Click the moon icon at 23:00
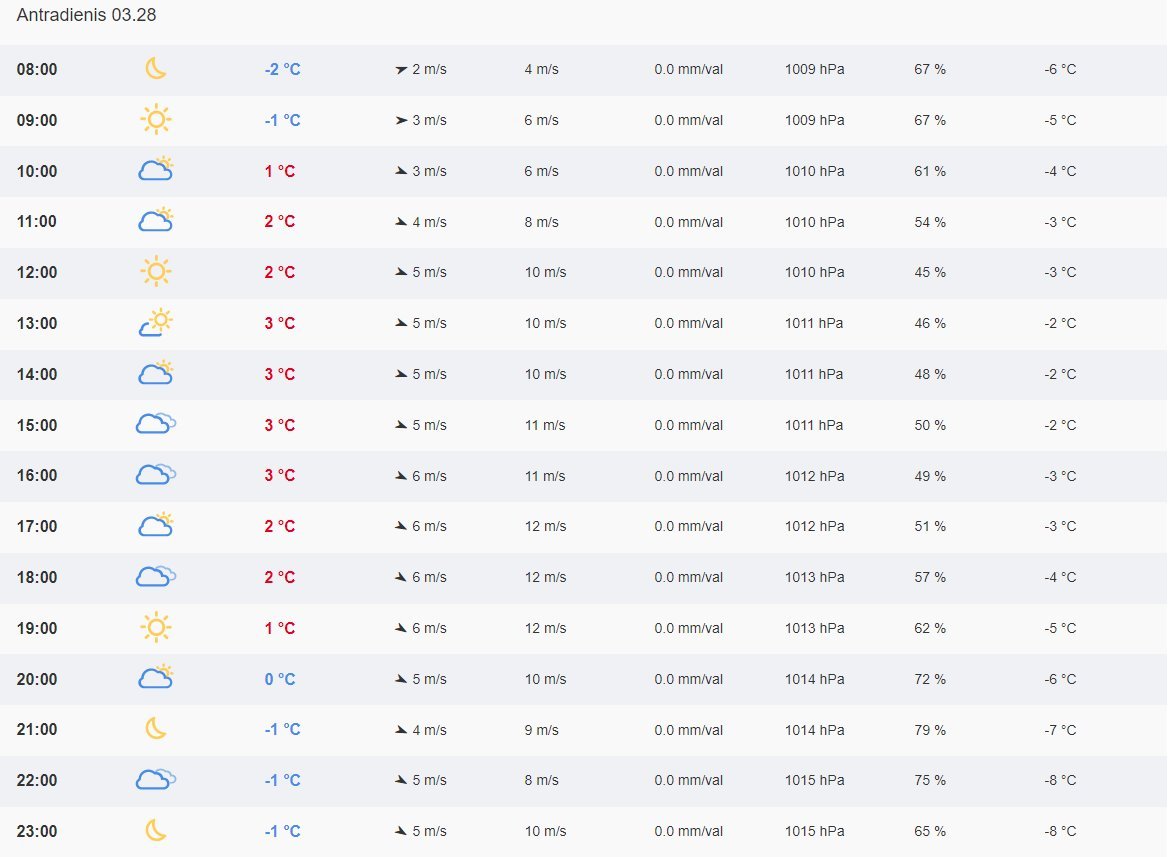Image resolution: width=1169 pixels, height=857 pixels. [x=155, y=830]
